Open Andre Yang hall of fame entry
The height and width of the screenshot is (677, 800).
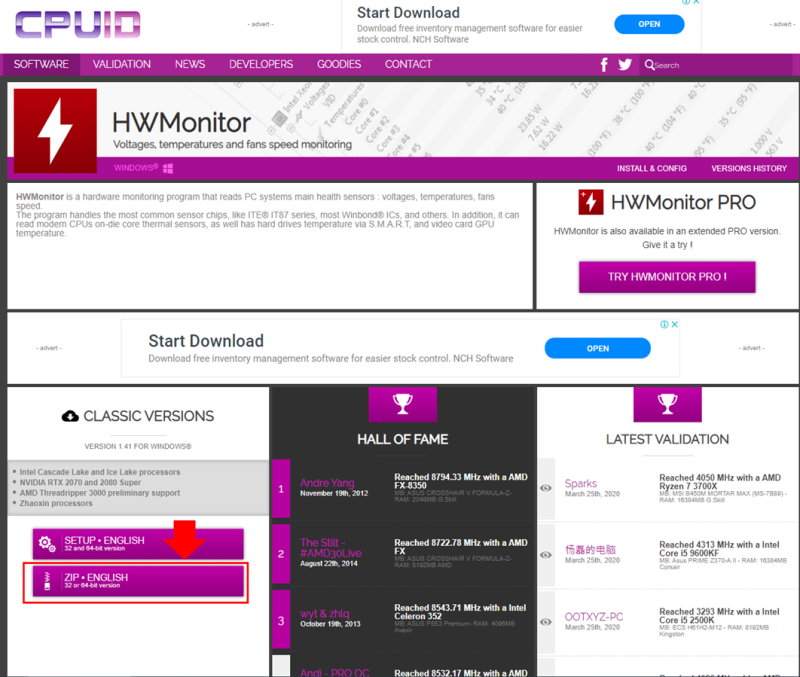pos(327,483)
